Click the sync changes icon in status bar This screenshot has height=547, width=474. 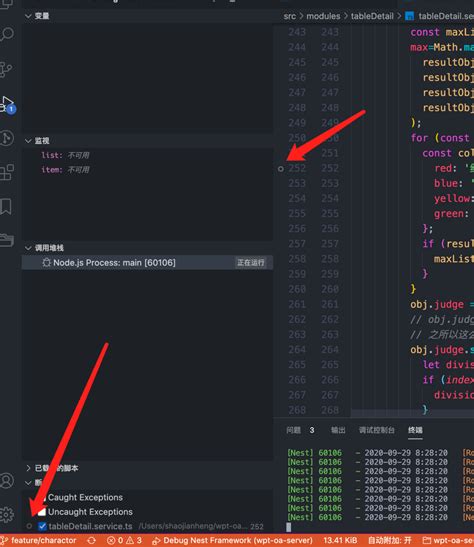click(x=91, y=540)
